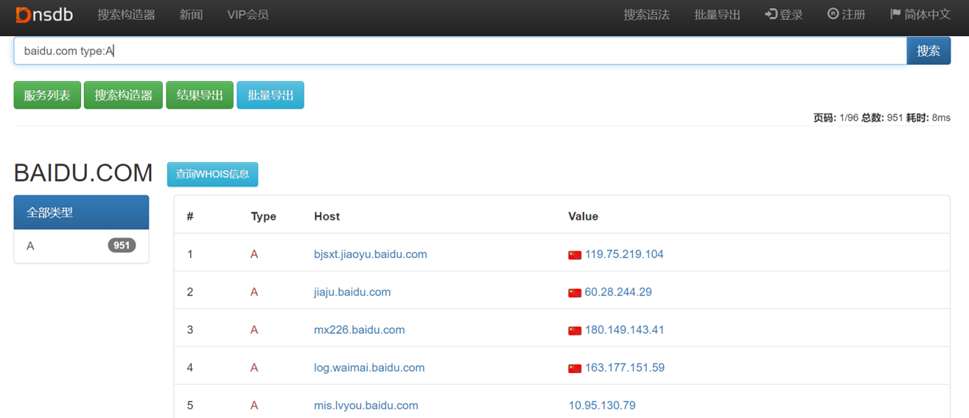Click the green 服务列表 button
Screen dimensions: 969x418
[47, 95]
